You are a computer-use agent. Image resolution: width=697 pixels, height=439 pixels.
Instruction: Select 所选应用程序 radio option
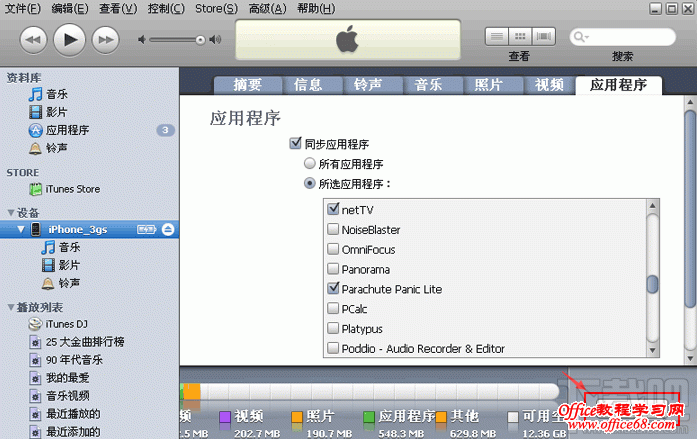309,183
